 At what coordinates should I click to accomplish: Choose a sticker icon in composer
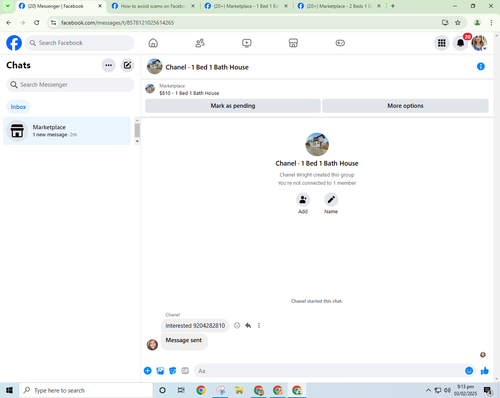tap(173, 371)
